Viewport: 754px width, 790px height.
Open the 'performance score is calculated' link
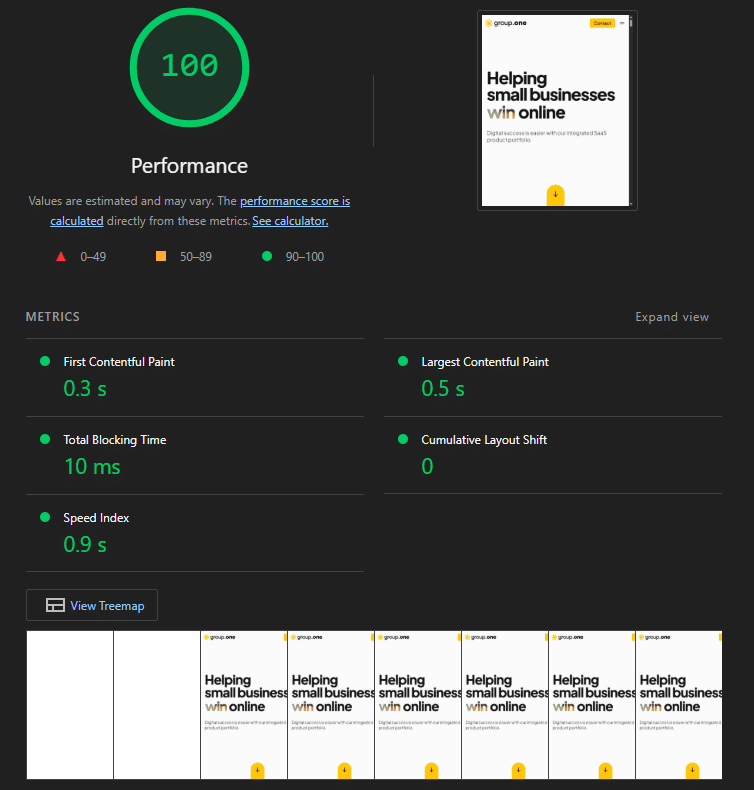294,201
